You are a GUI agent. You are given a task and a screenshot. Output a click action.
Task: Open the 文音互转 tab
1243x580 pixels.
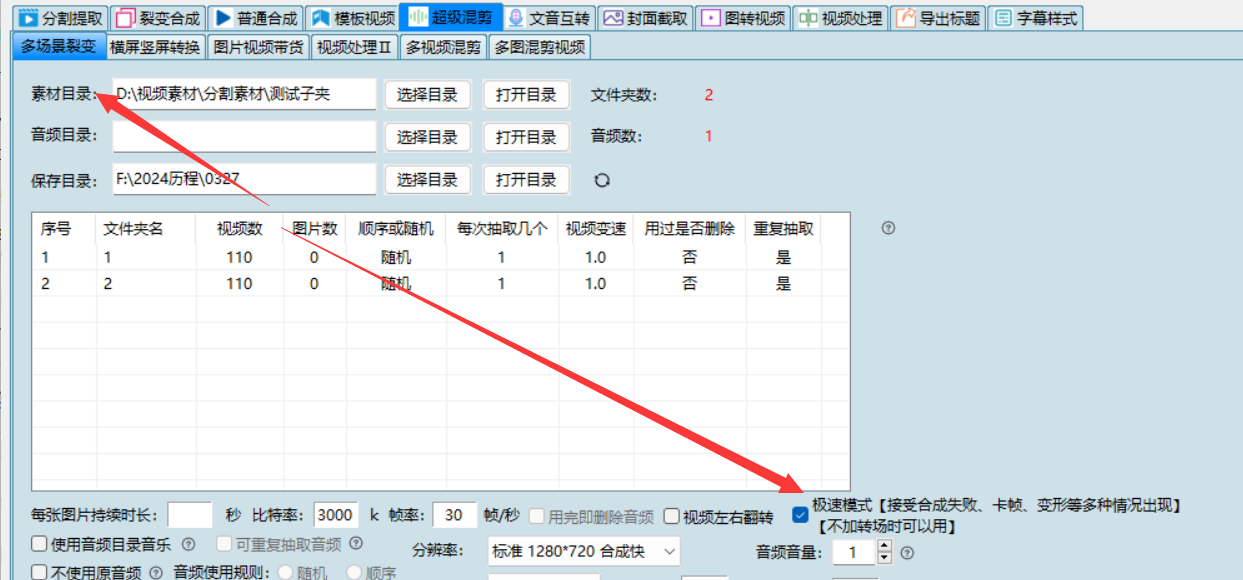point(549,18)
